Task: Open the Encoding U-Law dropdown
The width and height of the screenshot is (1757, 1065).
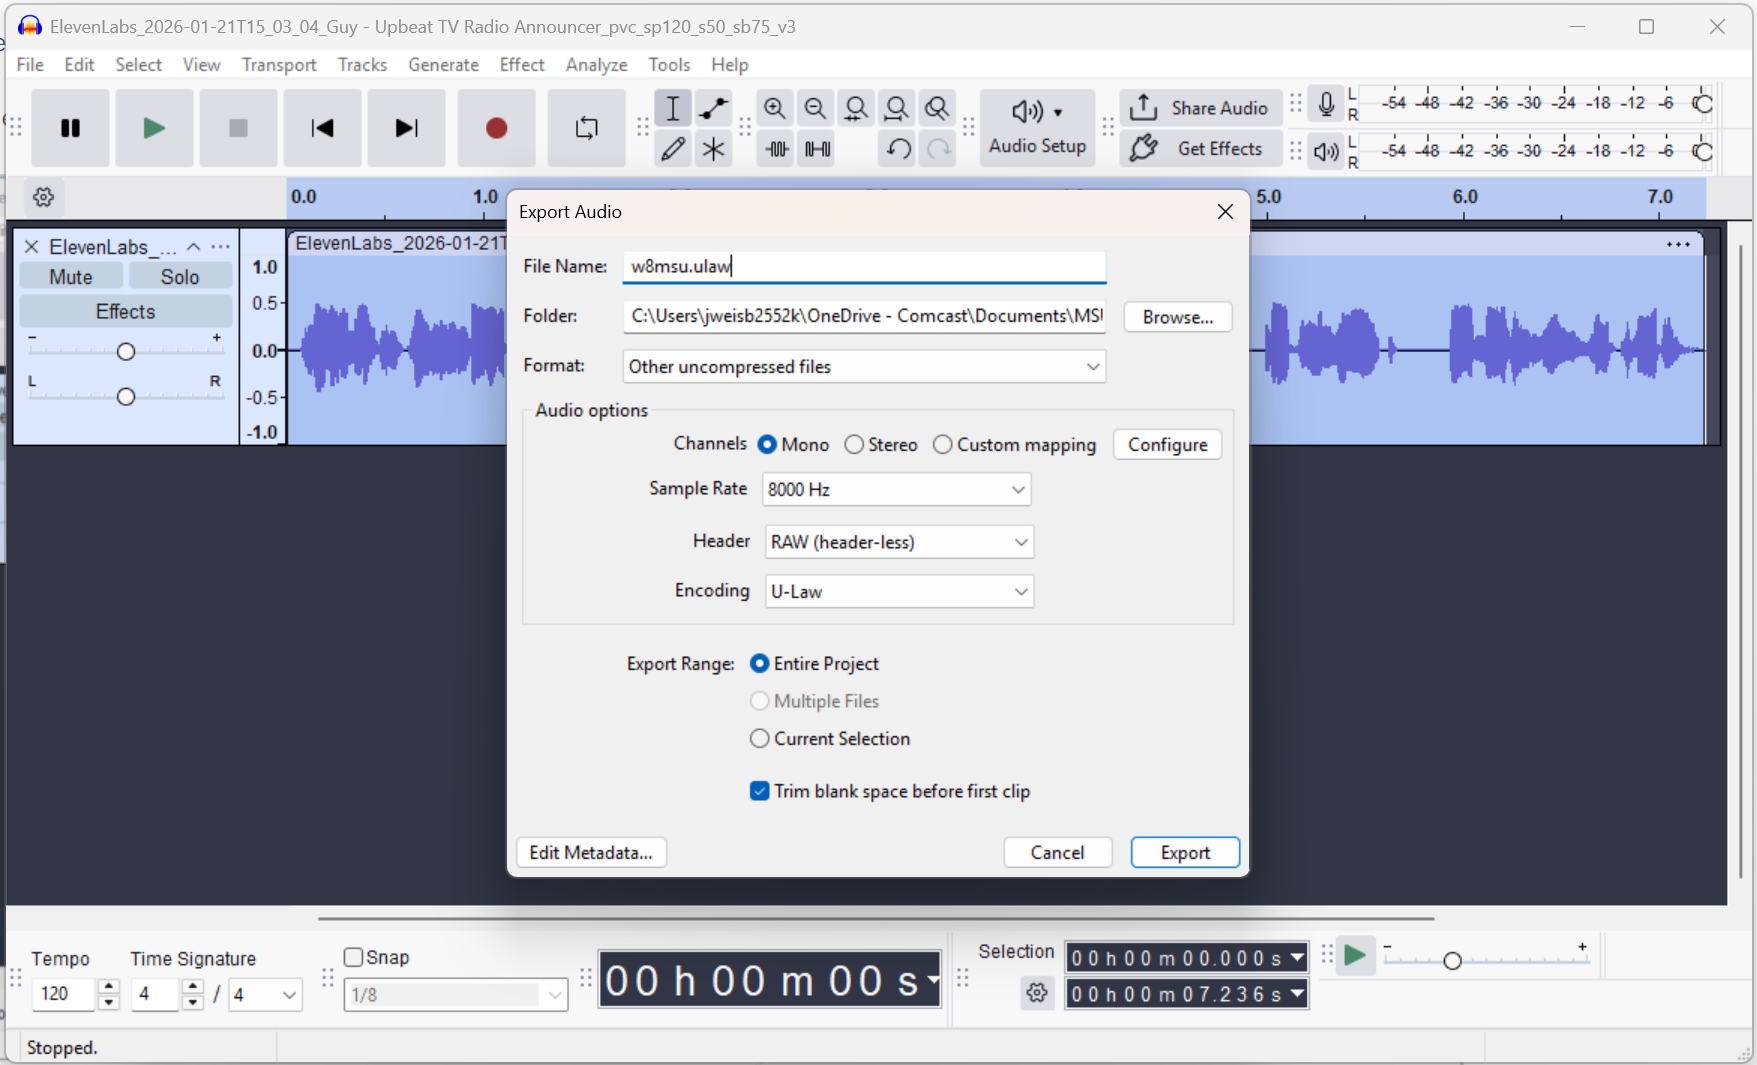Action: pos(898,592)
